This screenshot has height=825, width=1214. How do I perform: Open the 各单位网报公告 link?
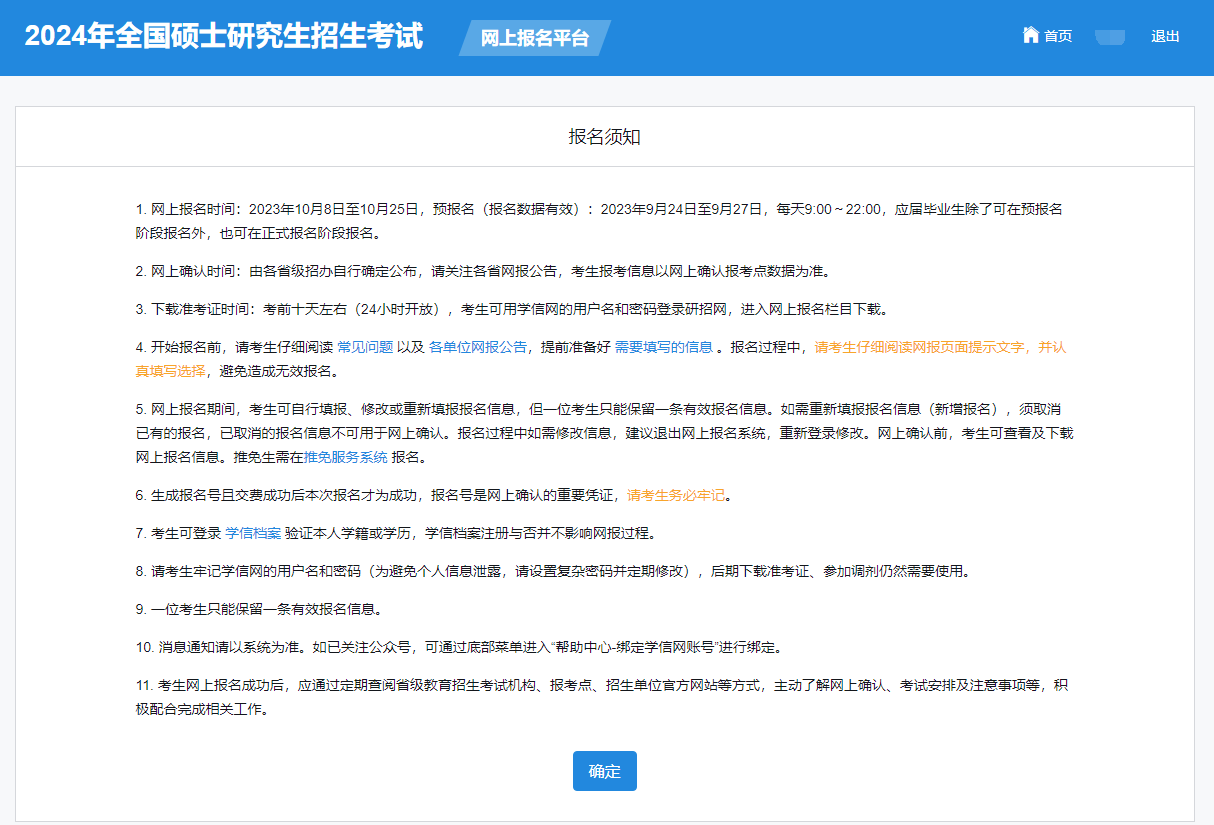[478, 347]
